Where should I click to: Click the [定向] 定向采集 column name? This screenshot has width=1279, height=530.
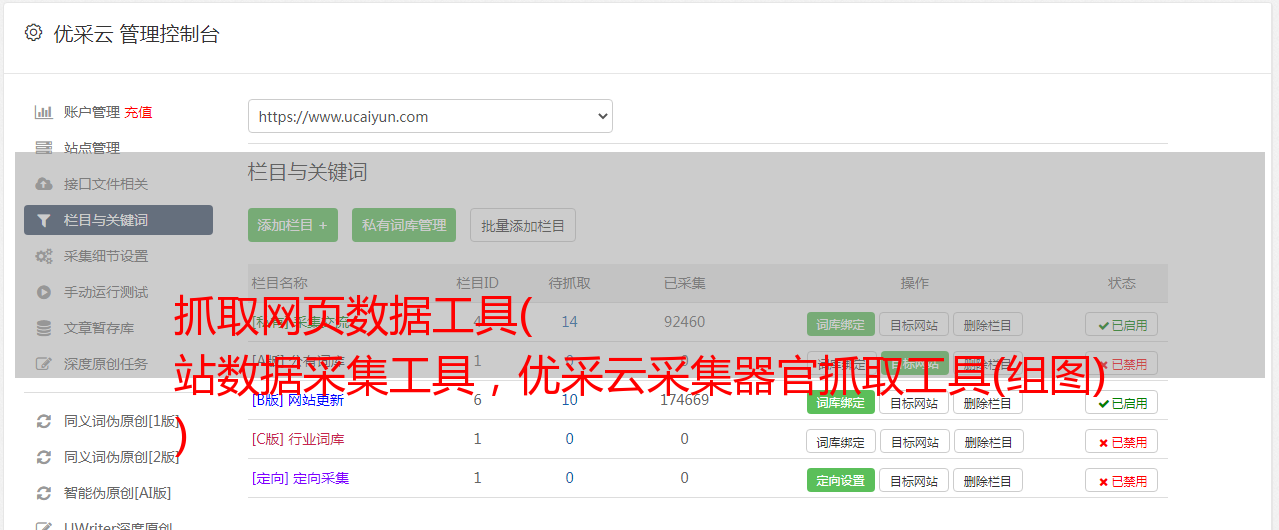(x=300, y=478)
